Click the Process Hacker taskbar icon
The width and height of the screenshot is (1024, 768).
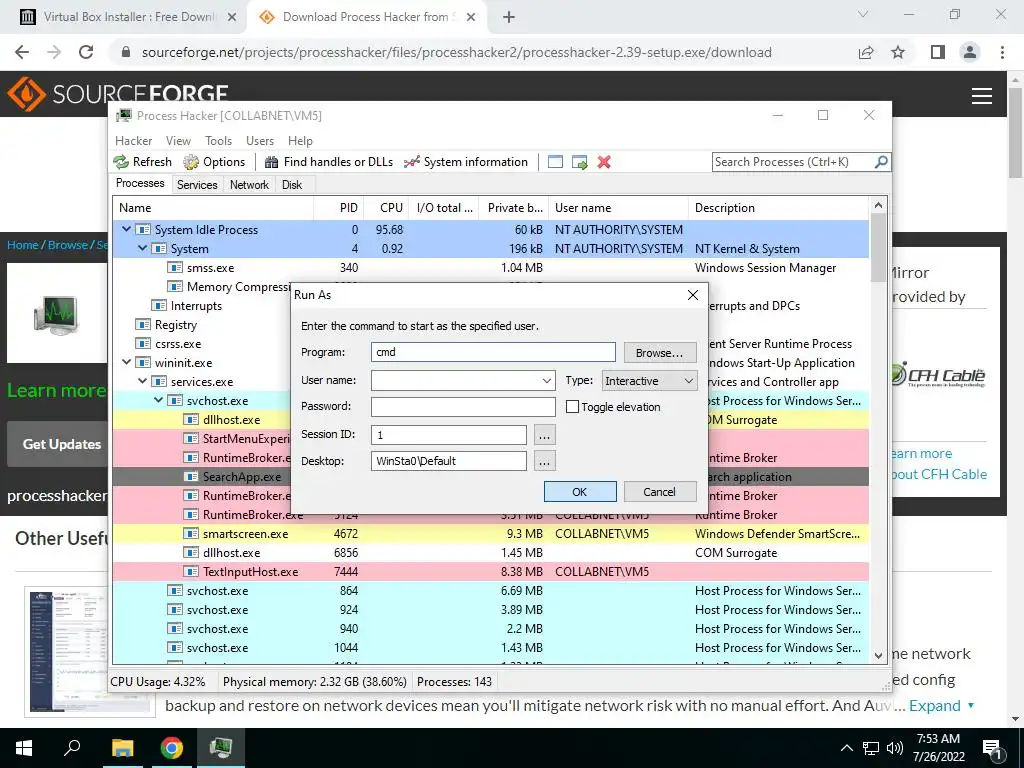click(221, 748)
